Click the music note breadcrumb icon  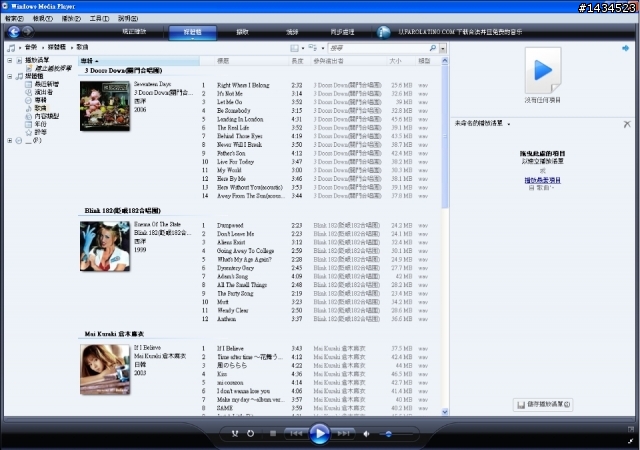pos(11,48)
